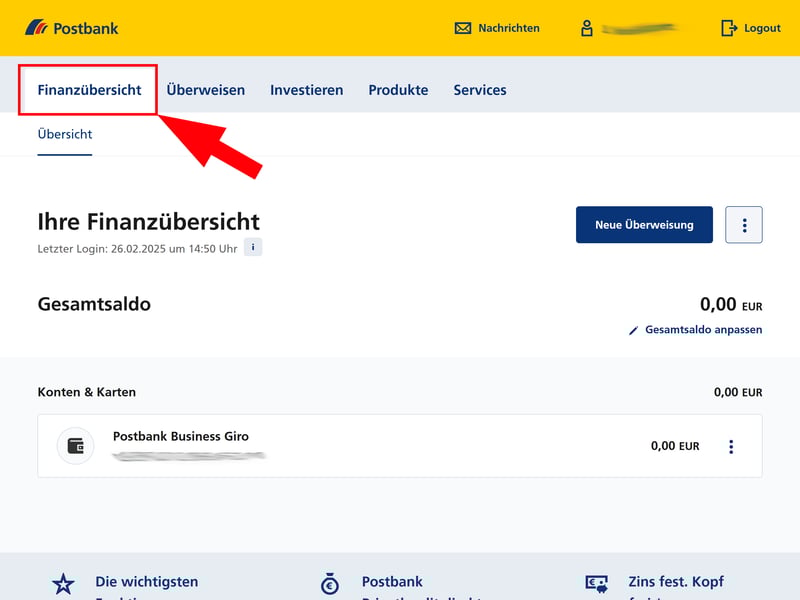Click Ihre Finanzübersicht heading
This screenshot has height=600, width=800.
(x=148, y=222)
